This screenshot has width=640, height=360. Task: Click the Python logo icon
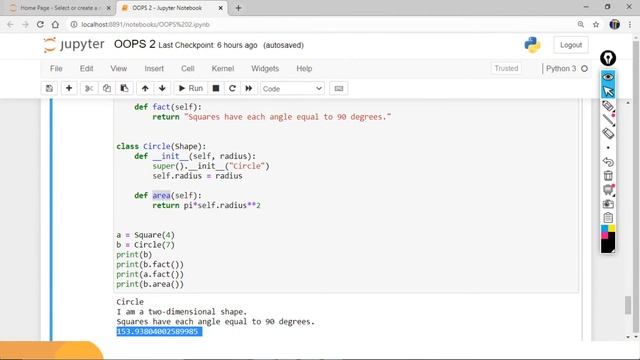pyautogui.click(x=532, y=45)
